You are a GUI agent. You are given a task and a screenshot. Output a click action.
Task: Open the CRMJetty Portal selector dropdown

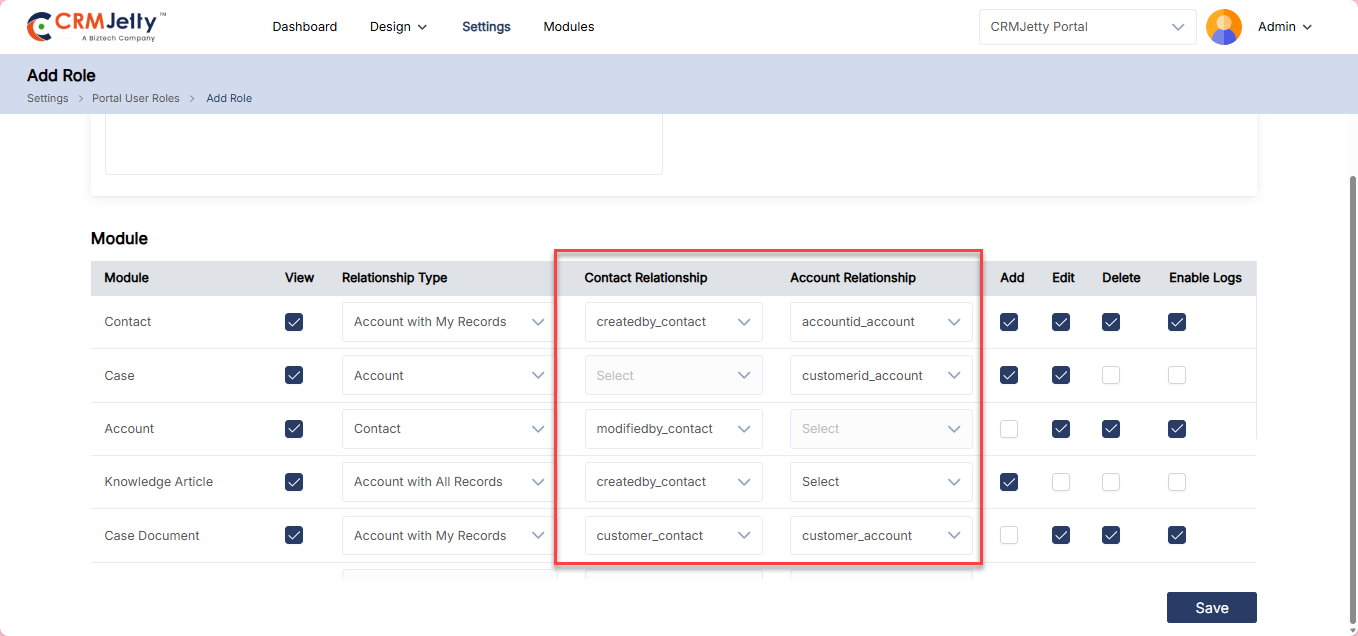pos(1087,27)
